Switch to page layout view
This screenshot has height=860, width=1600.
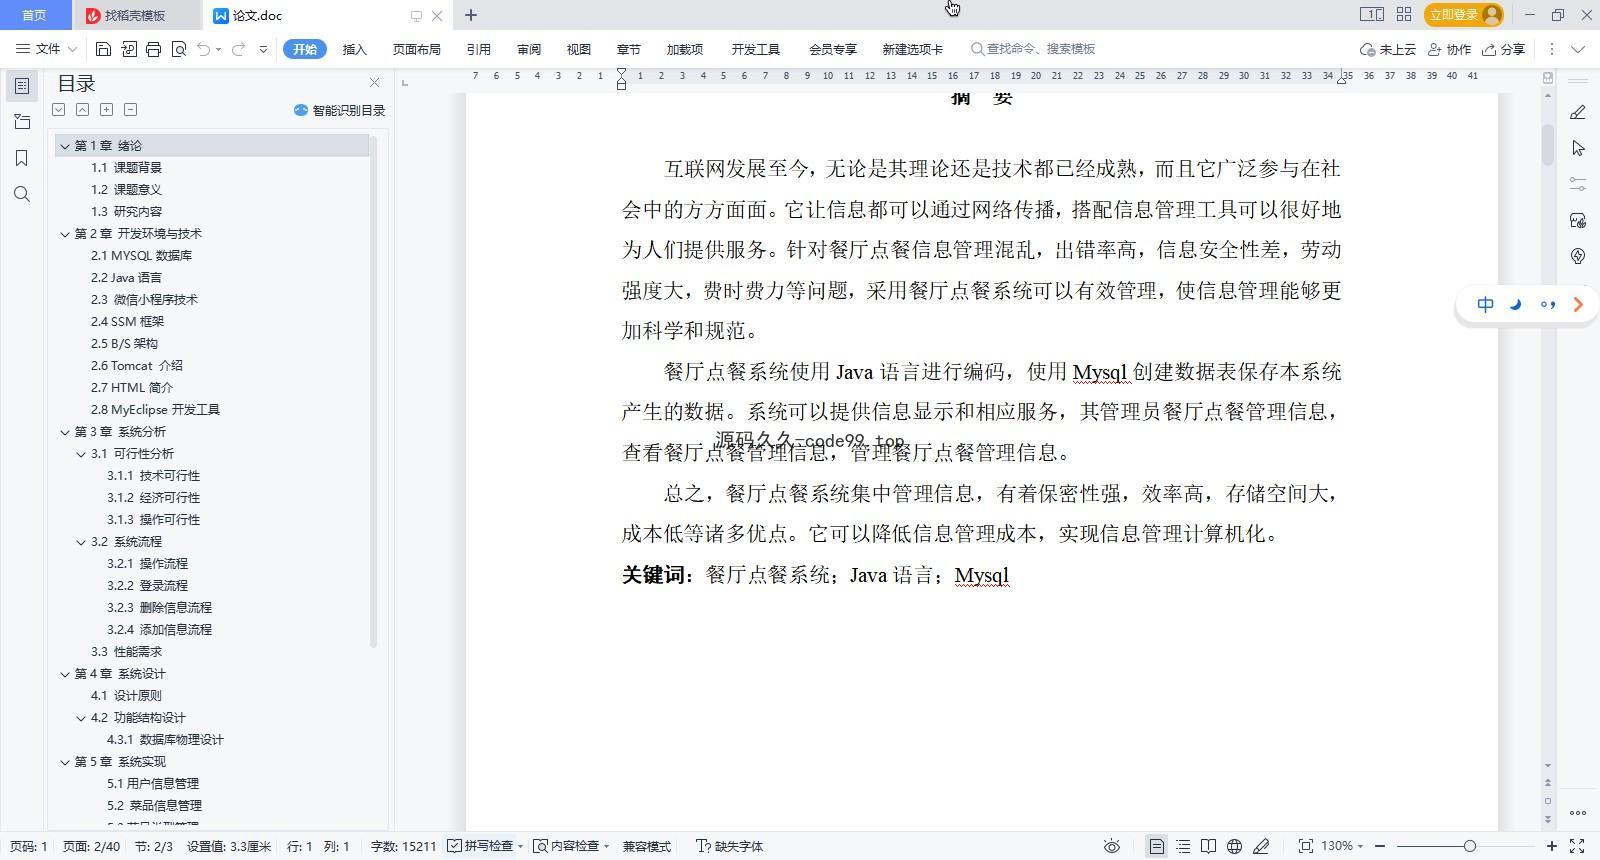(x=1156, y=846)
